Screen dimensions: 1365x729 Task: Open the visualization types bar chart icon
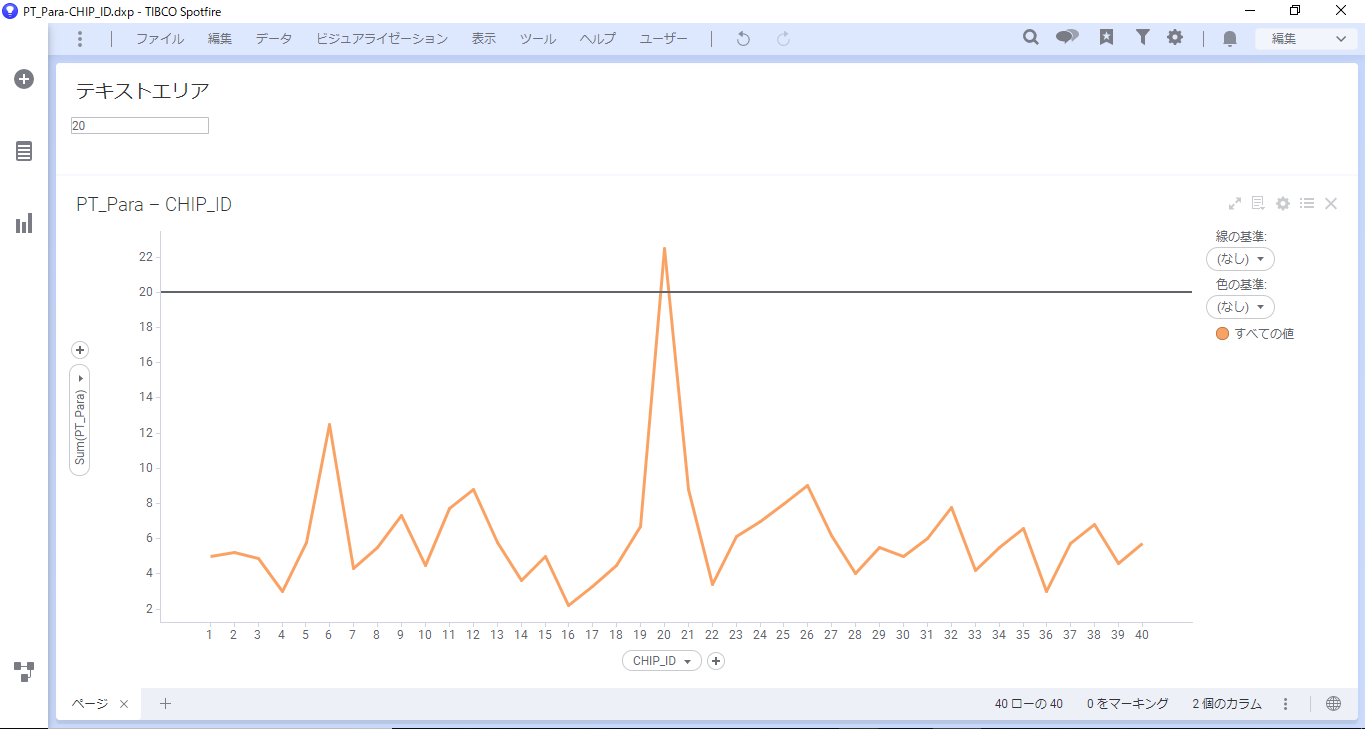click(x=24, y=223)
